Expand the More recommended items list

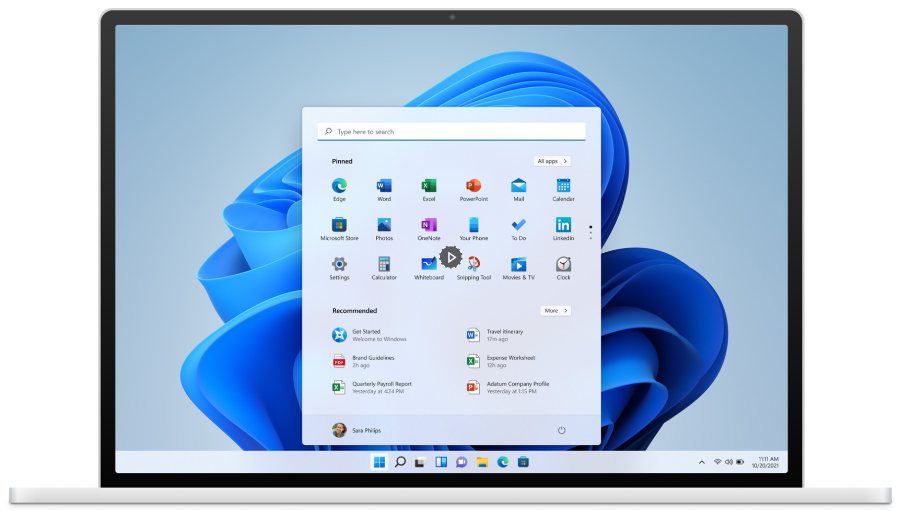[x=555, y=311]
